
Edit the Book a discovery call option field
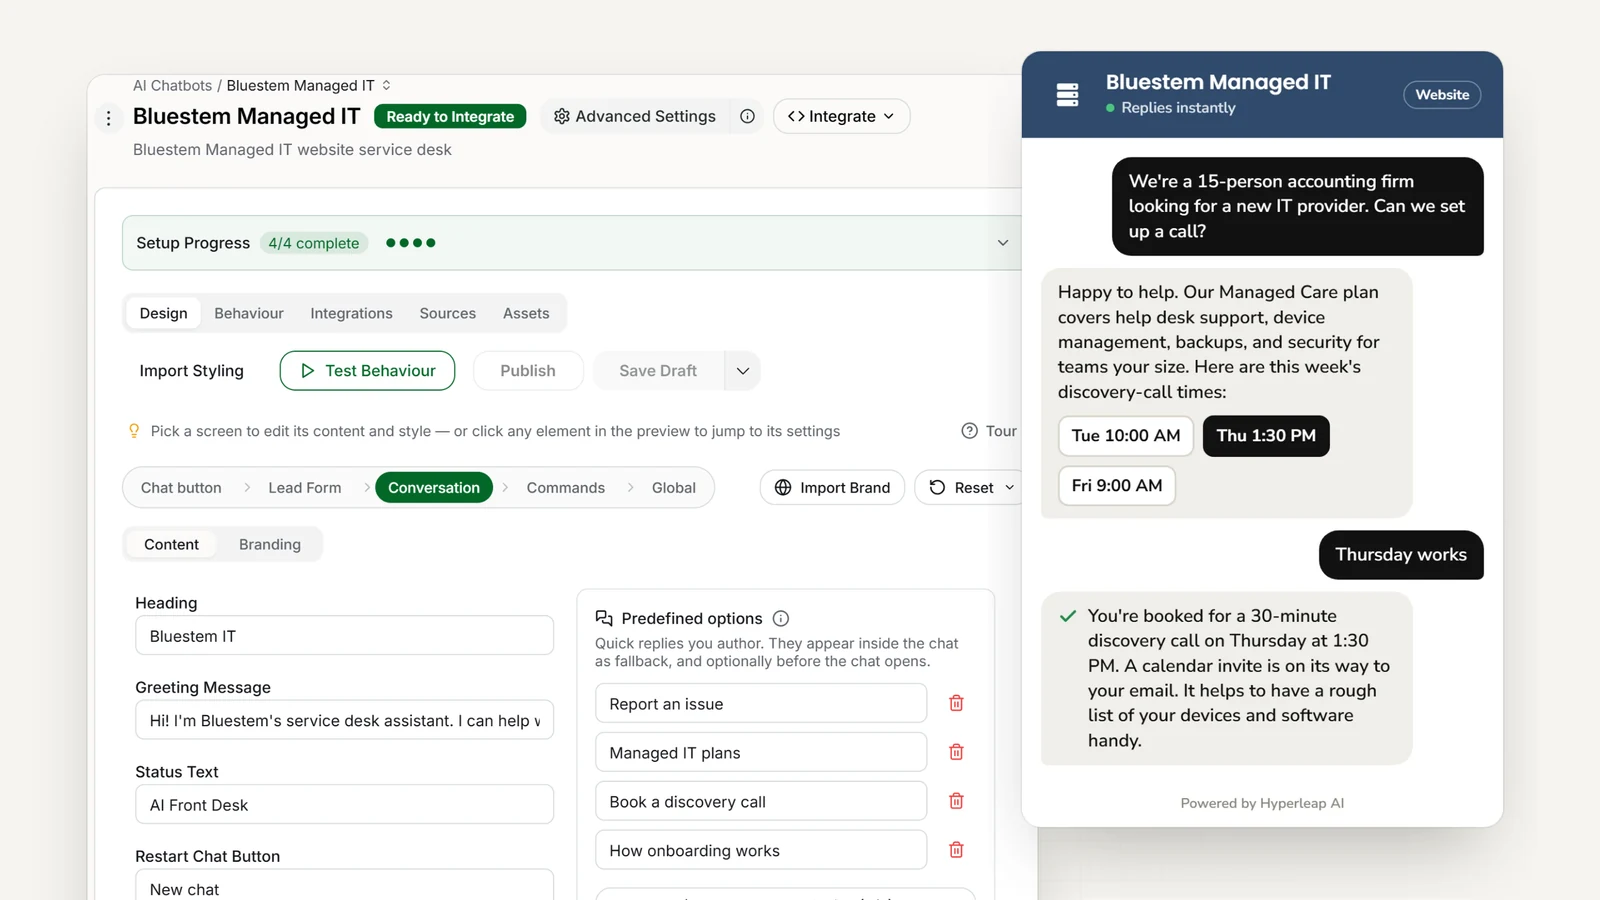(x=761, y=802)
